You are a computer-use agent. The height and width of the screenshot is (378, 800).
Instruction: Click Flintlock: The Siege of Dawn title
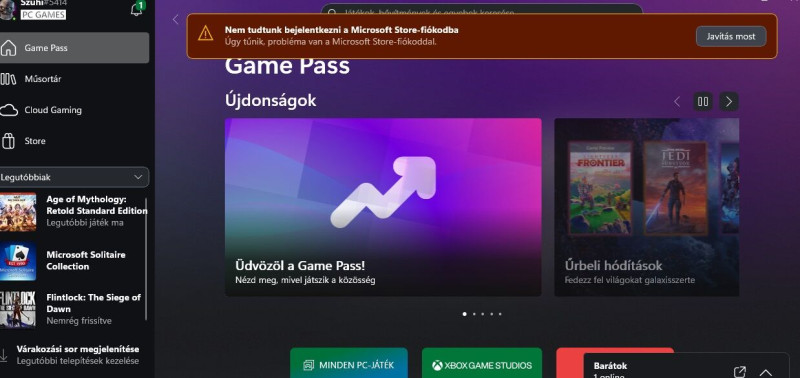[x=93, y=303]
